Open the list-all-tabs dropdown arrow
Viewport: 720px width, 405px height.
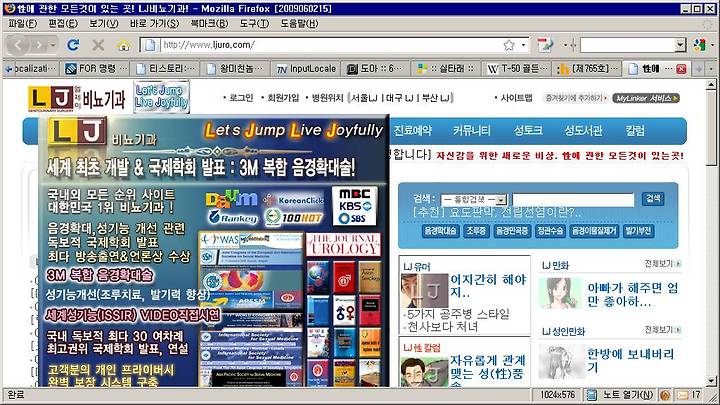(x=711, y=69)
